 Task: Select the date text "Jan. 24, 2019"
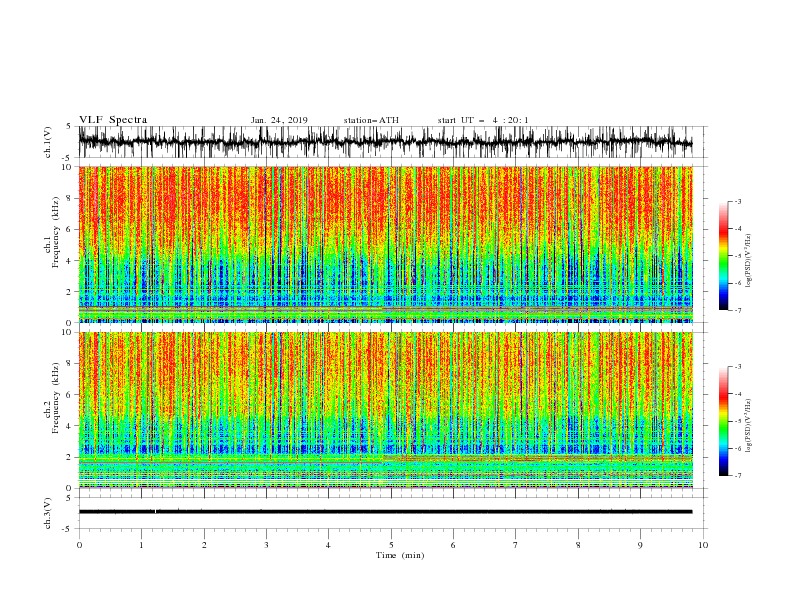[x=279, y=120]
